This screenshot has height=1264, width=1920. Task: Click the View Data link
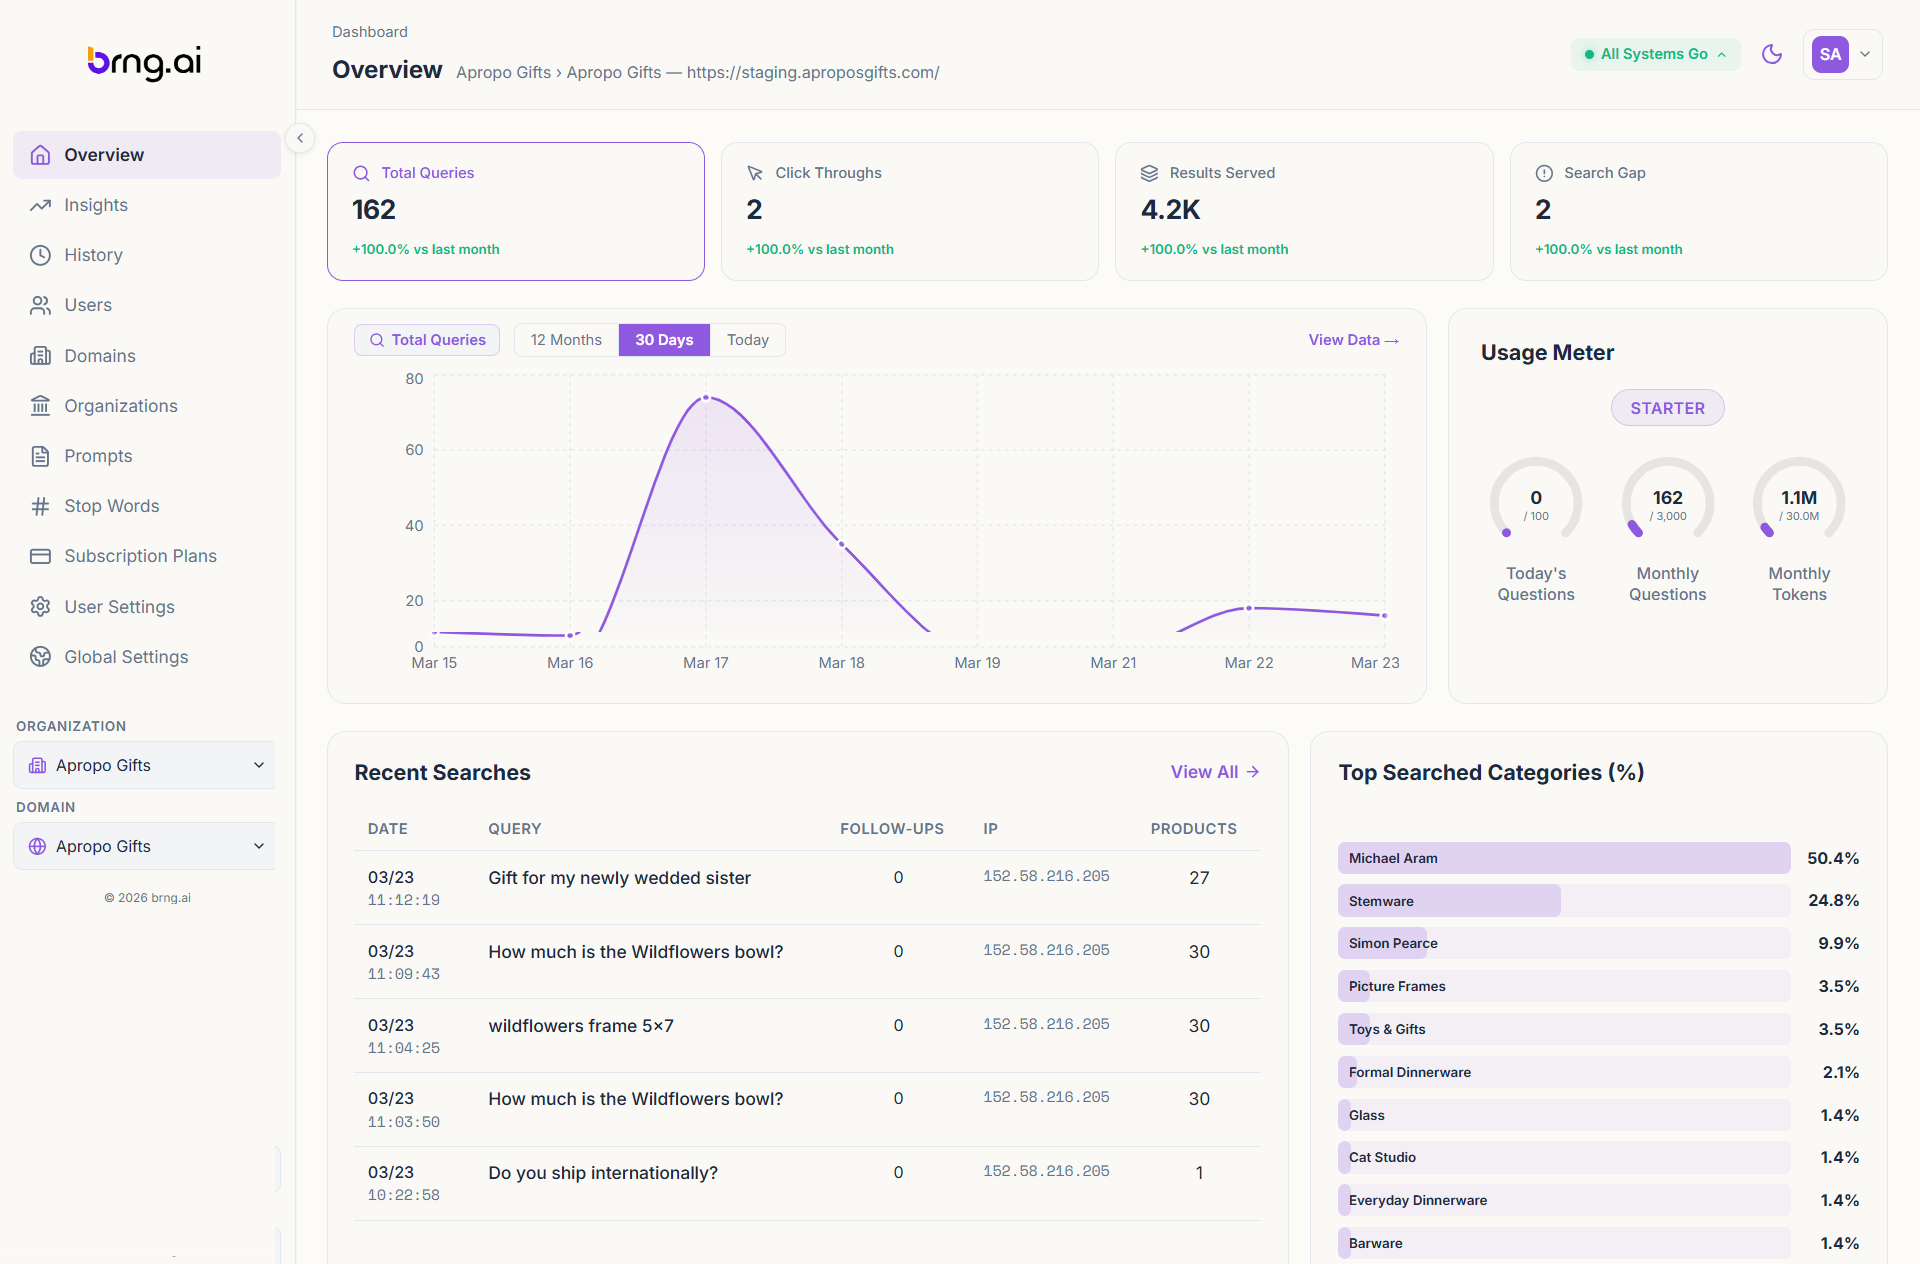click(x=1353, y=340)
